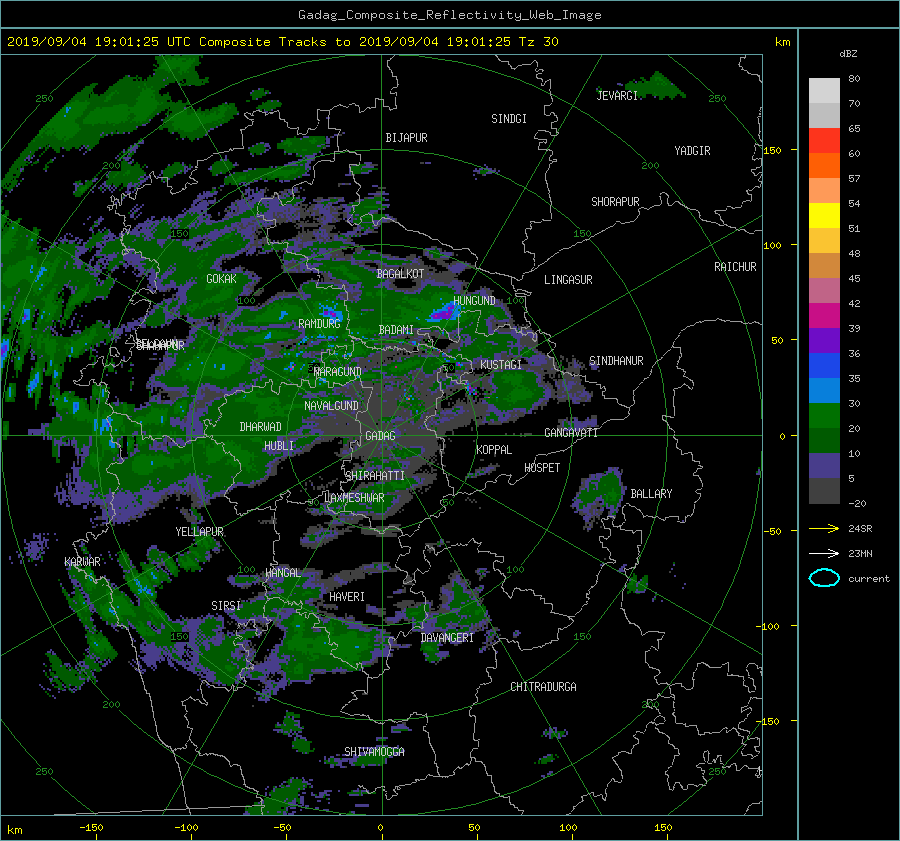Image resolution: width=900 pixels, height=841 pixels.
Task: Click the HUBLI city label
Action: (278, 445)
